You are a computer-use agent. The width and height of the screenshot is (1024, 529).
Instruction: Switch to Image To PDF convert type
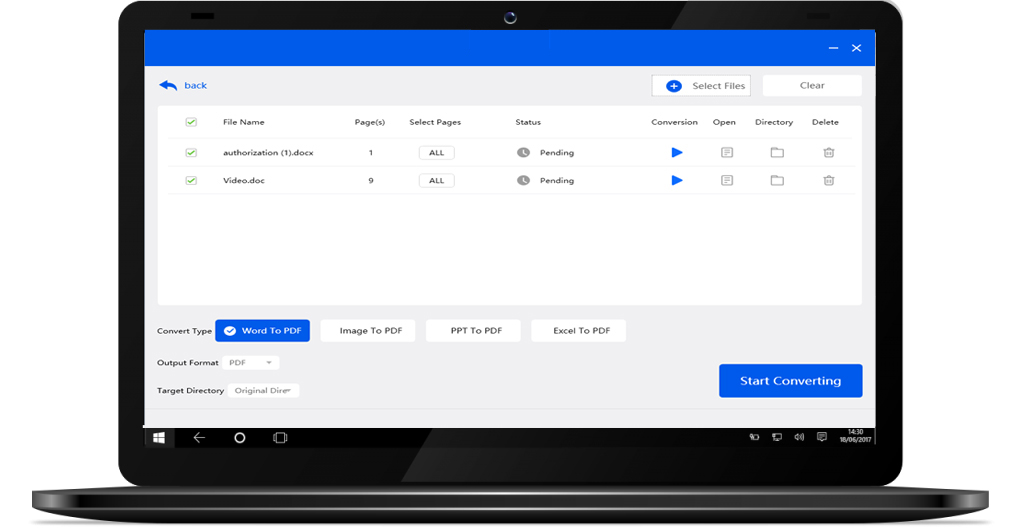(370, 330)
